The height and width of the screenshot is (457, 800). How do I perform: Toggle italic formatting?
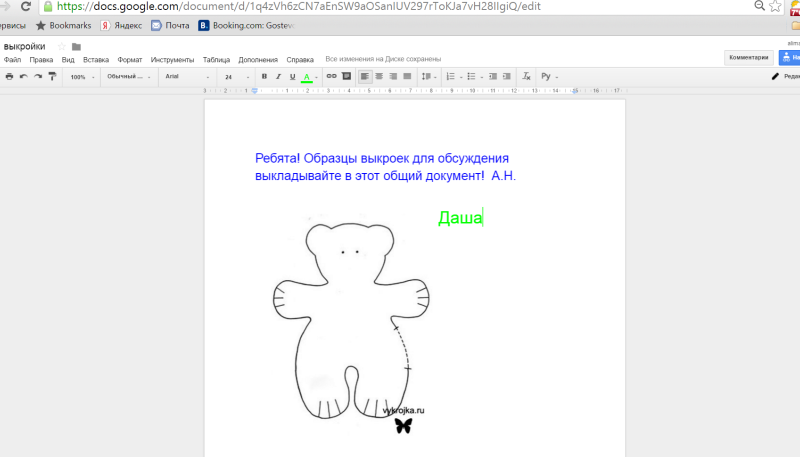(x=279, y=76)
